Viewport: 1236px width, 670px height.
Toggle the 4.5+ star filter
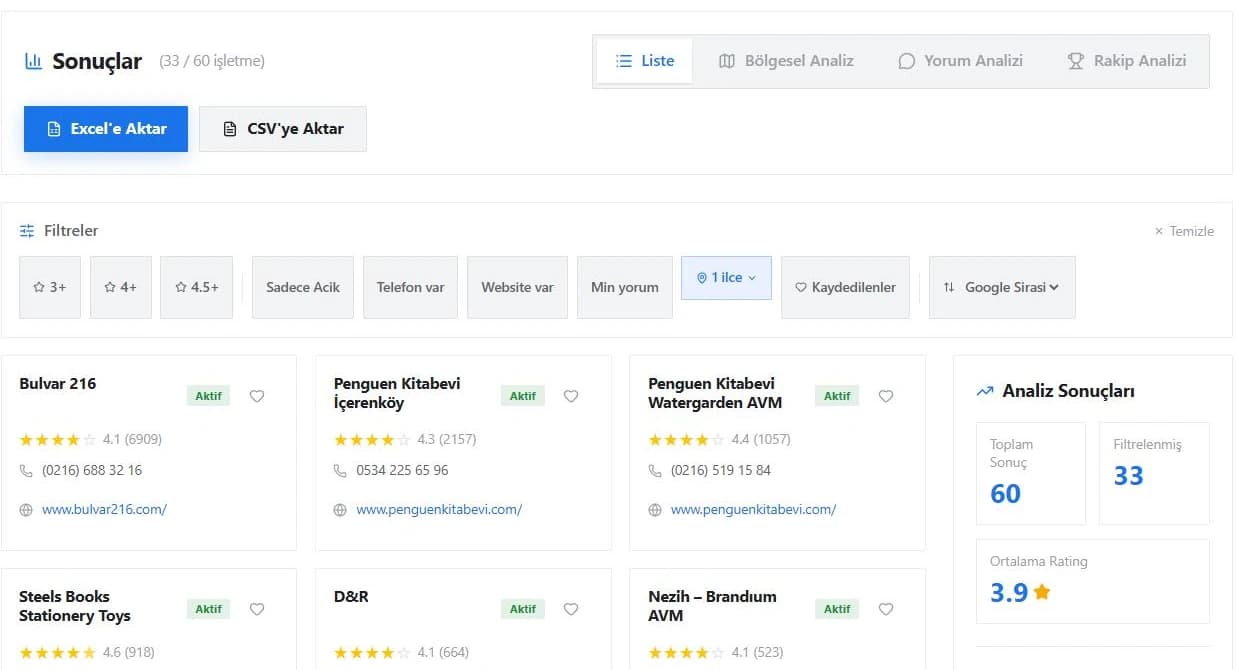click(x=196, y=287)
